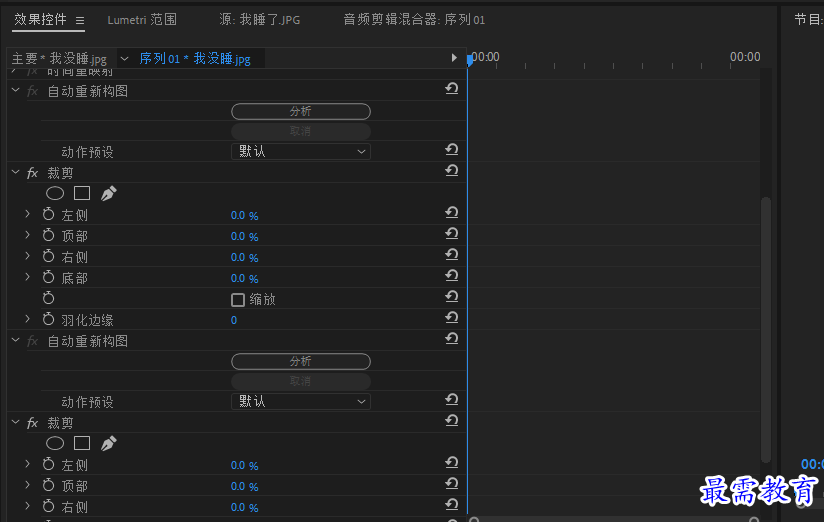This screenshot has height=522, width=824.
Task: Reset the second 裁剪 effect
Action: [x=451, y=421]
